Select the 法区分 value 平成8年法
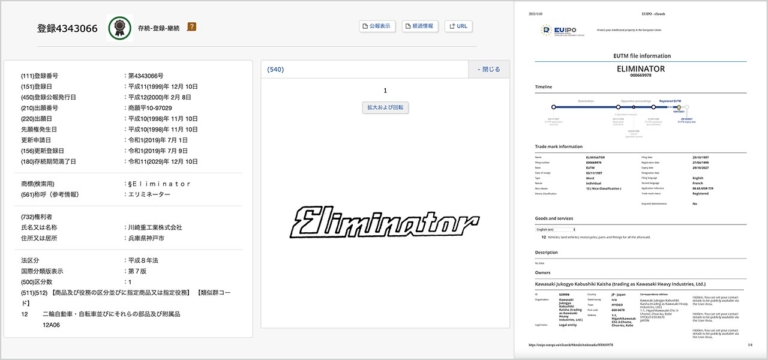Image resolution: width=768 pixels, height=360 pixels. [x=143, y=261]
